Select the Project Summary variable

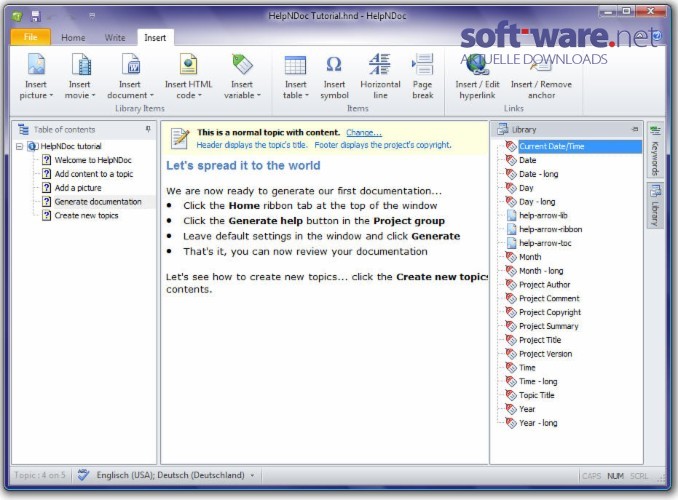coord(549,326)
